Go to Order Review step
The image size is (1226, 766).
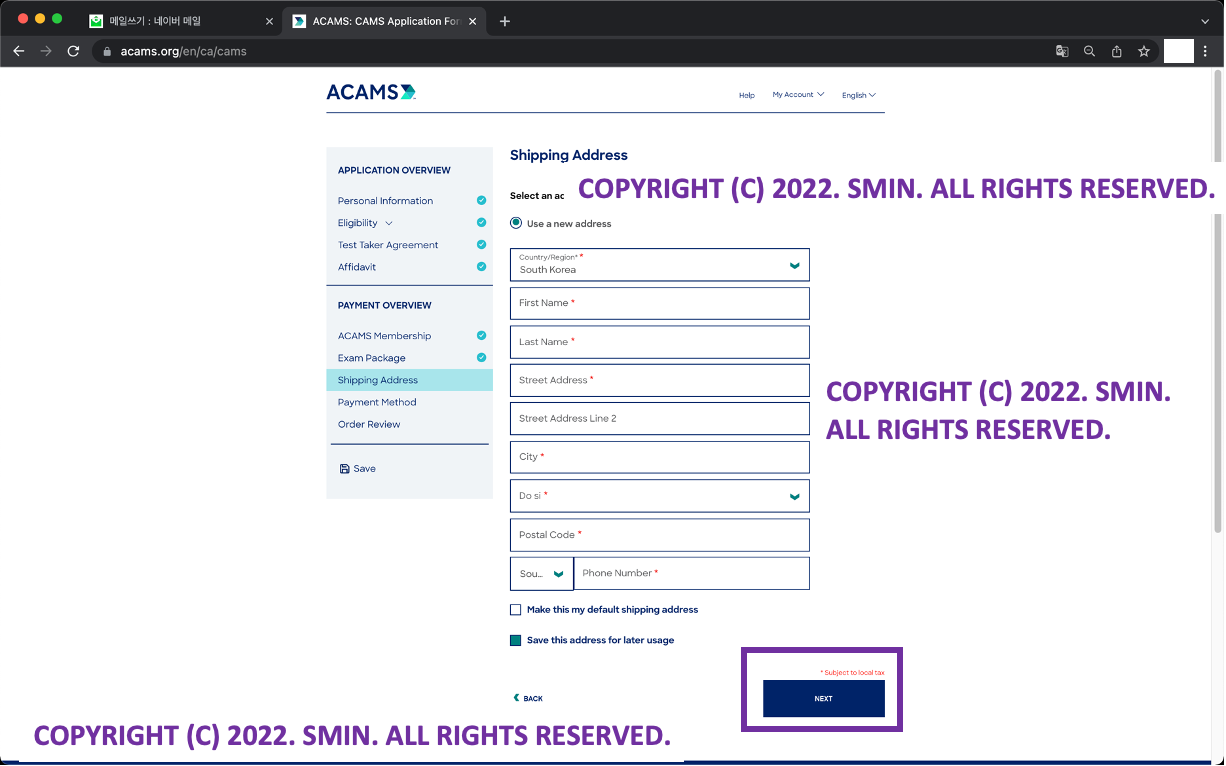pos(369,424)
